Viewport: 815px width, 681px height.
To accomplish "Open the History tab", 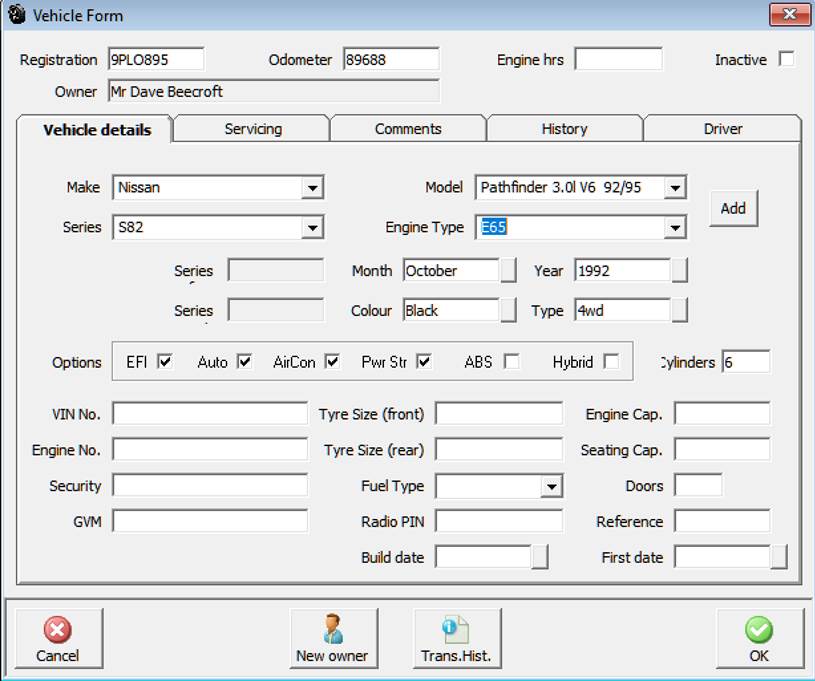I will [564, 129].
